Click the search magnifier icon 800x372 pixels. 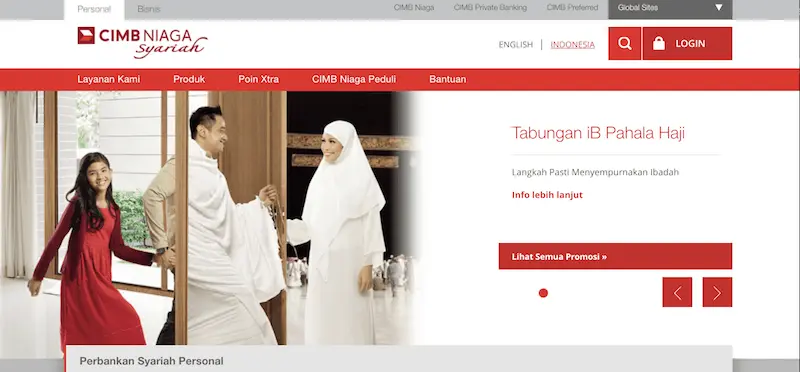pyautogui.click(x=624, y=43)
